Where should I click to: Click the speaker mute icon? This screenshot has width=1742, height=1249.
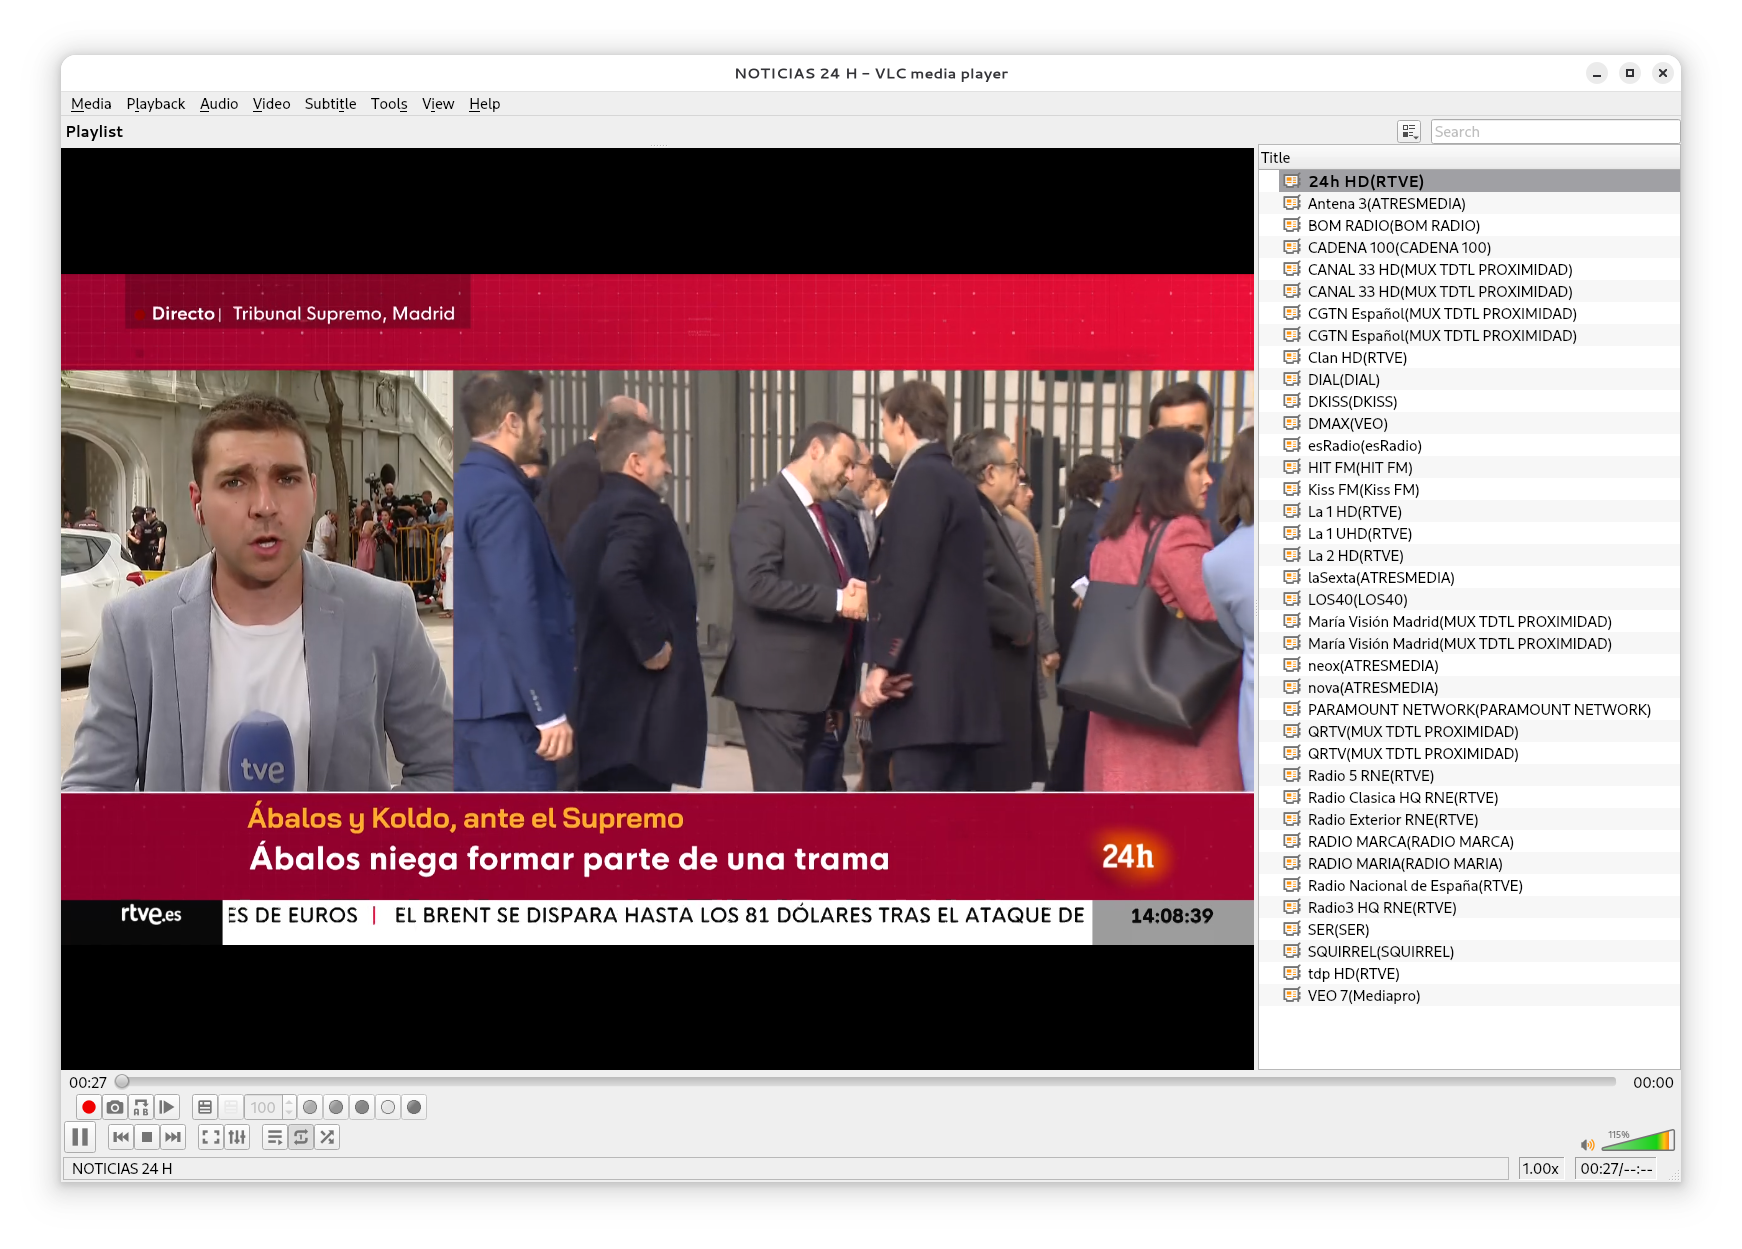[x=1587, y=1144]
